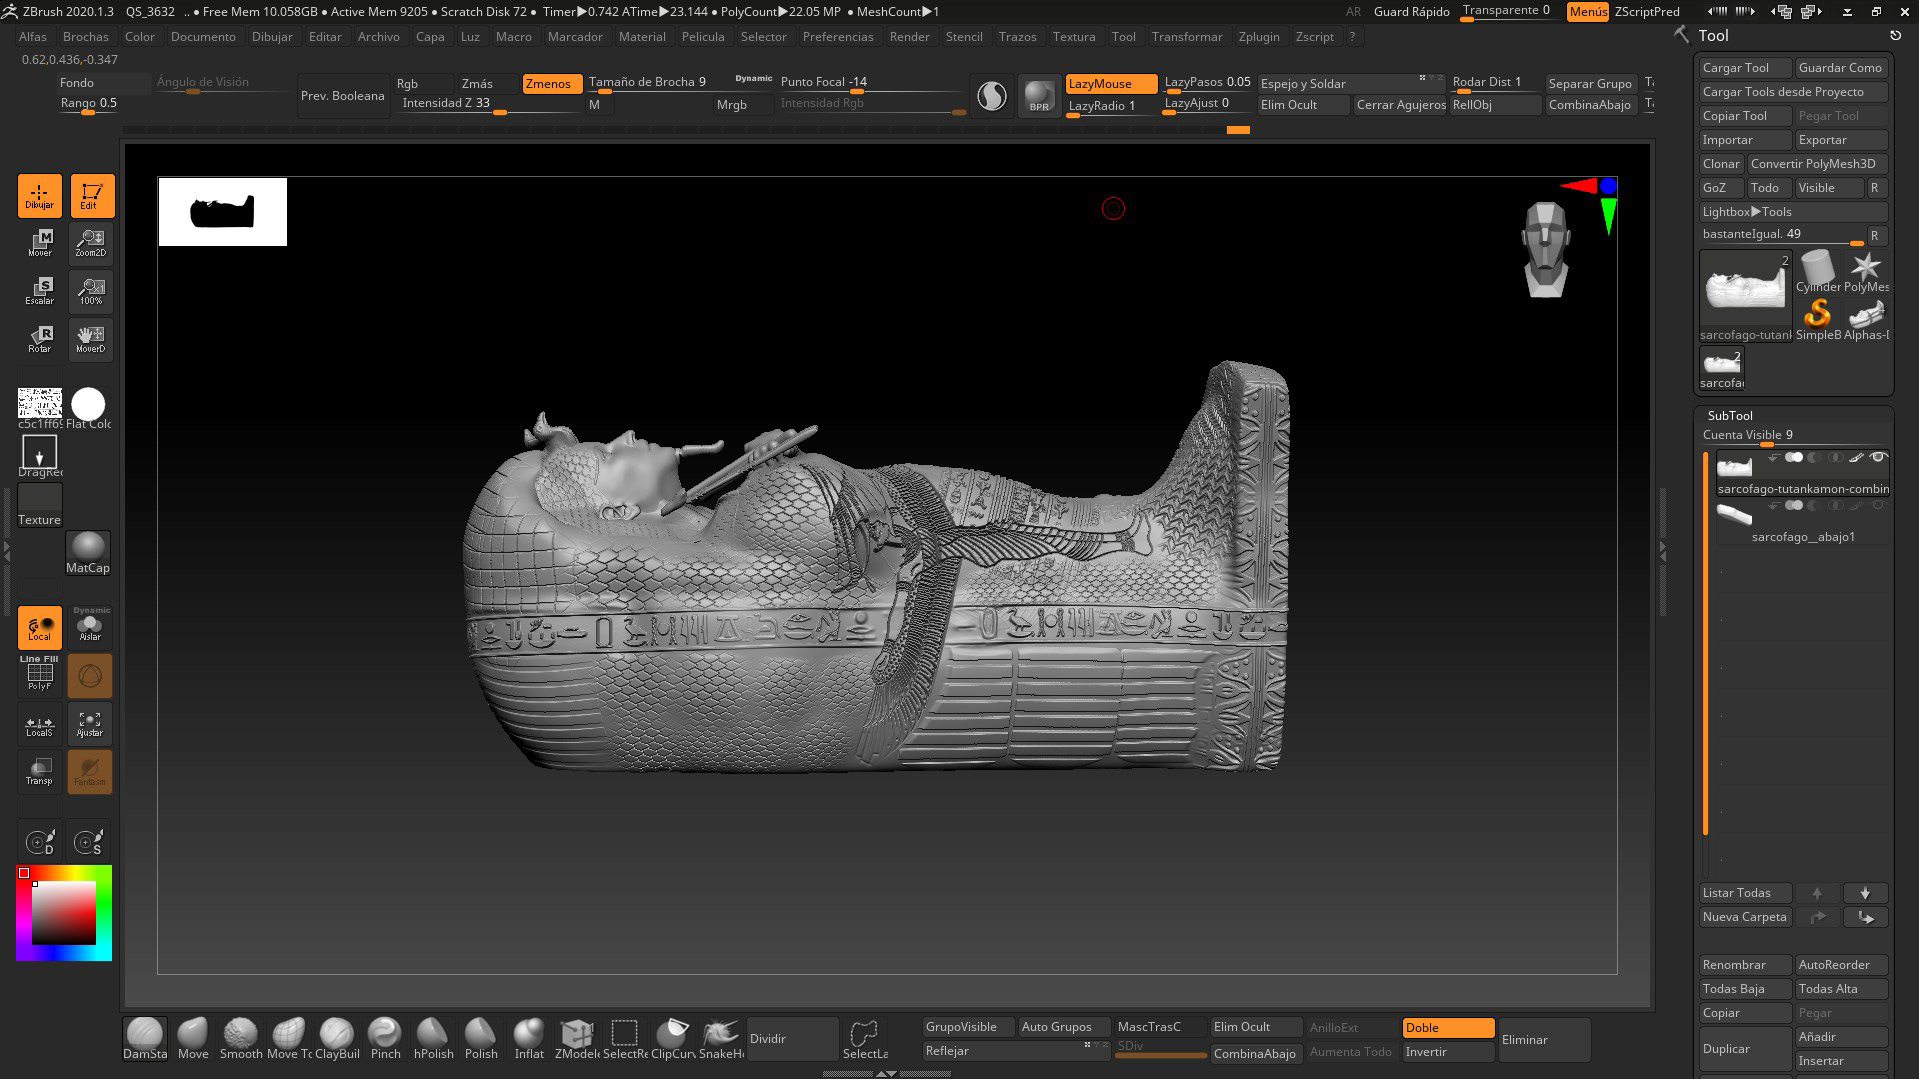Click the Eliminar button
1919x1079 pixels.
(1544, 1040)
